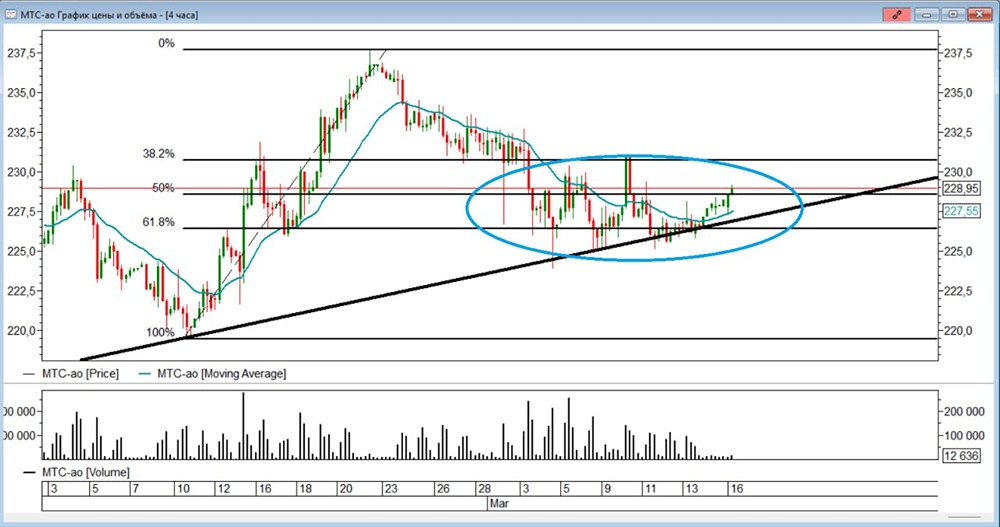Click date 26 on the time axis
The height and width of the screenshot is (527, 1000).
443,489
